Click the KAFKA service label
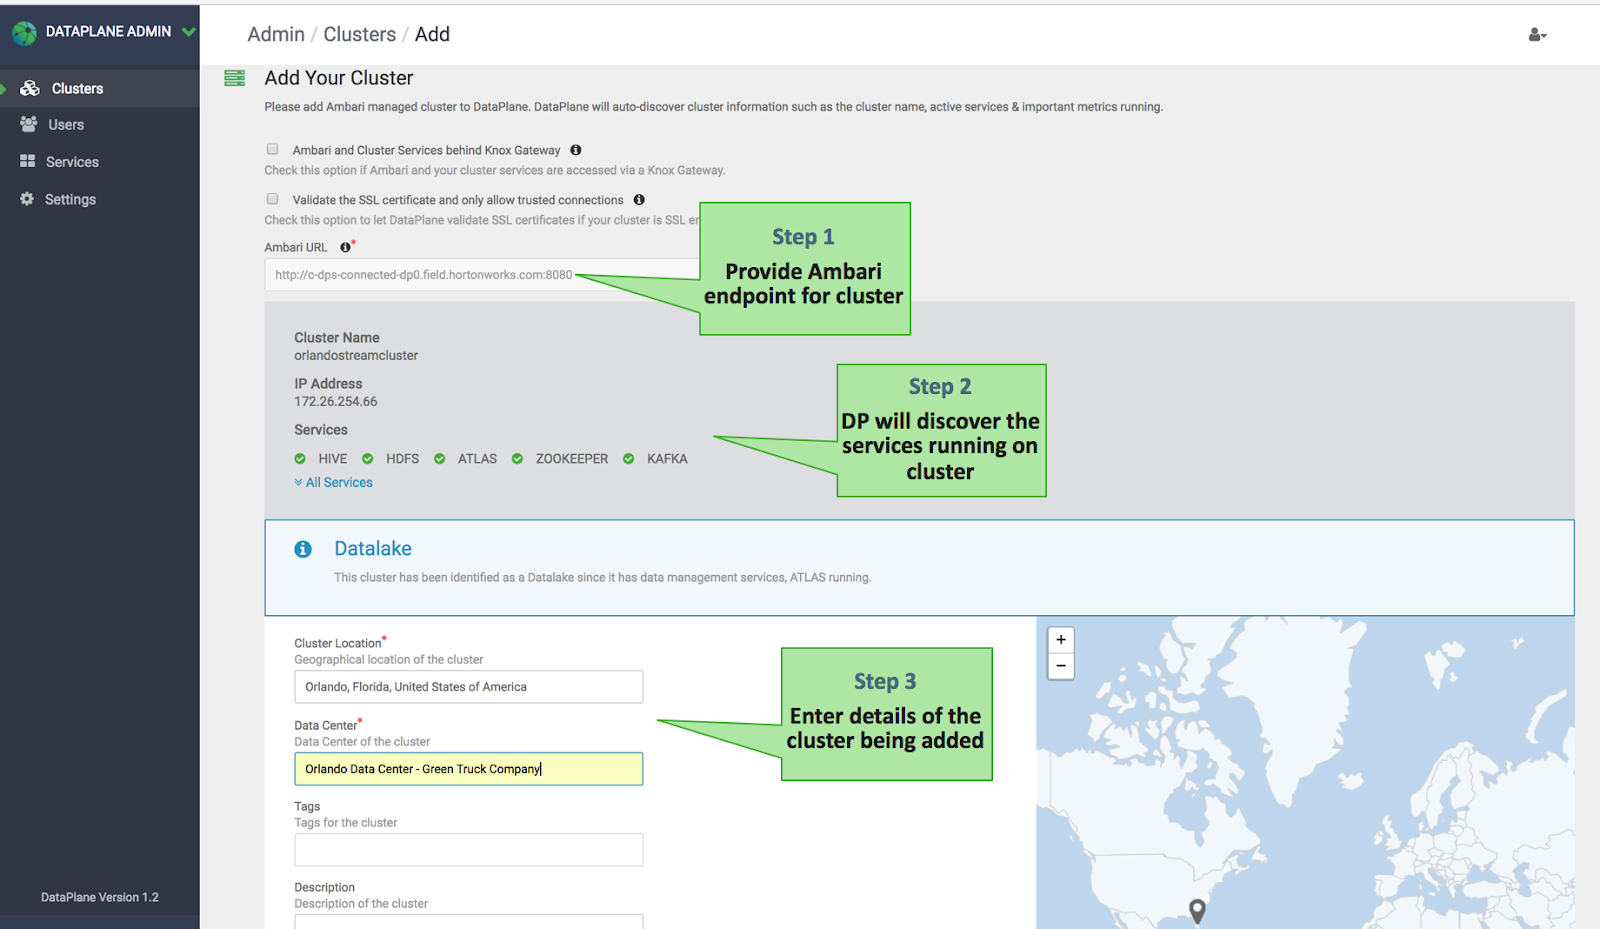Viewport: 1600px width, 929px height. 667,459
